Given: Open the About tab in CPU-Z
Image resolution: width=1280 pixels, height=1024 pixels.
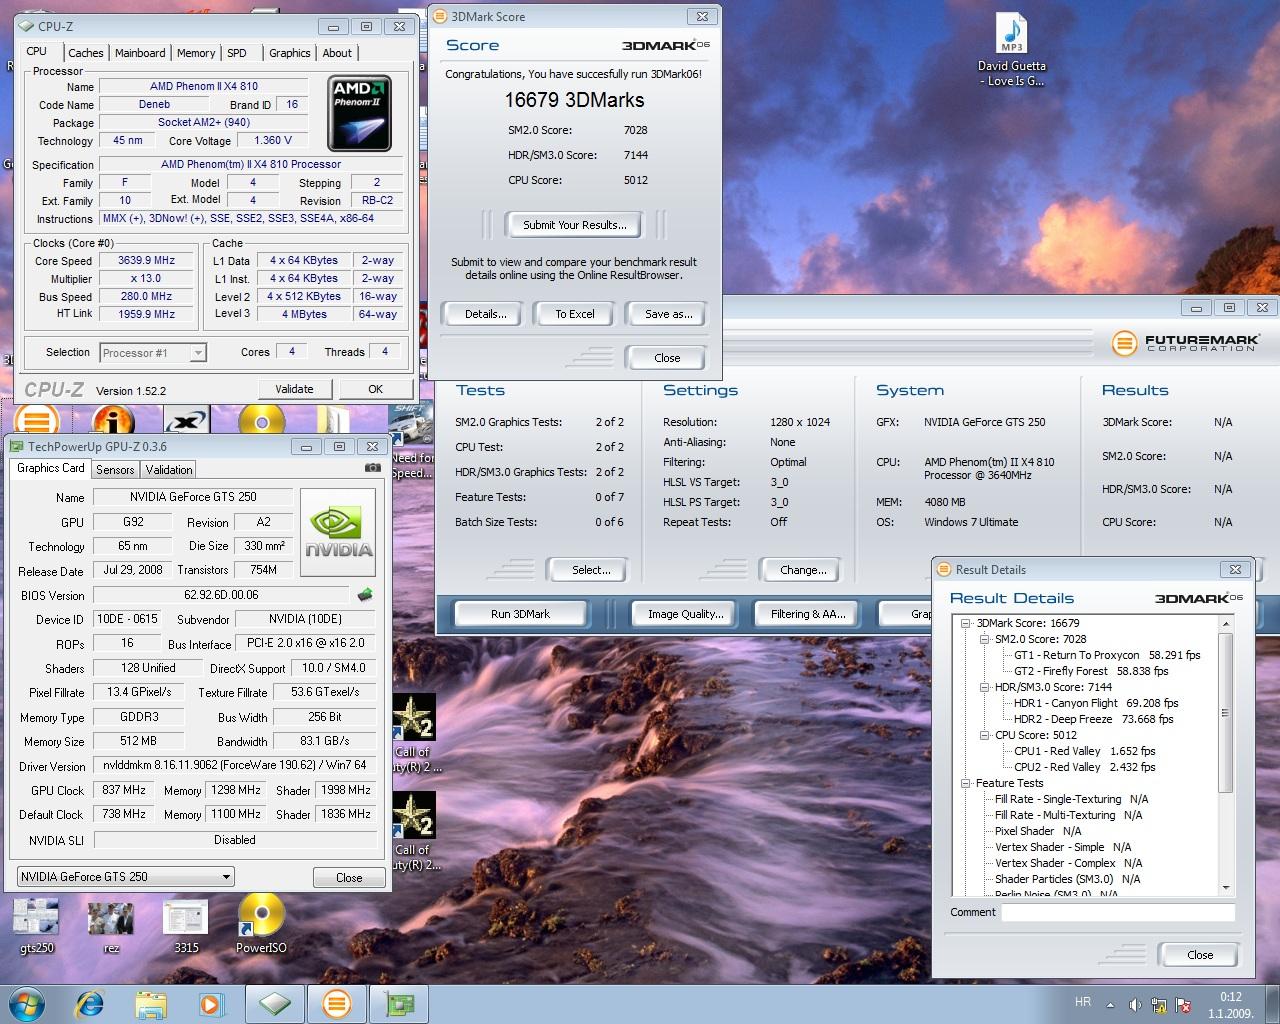Looking at the screenshot, I should [x=337, y=53].
